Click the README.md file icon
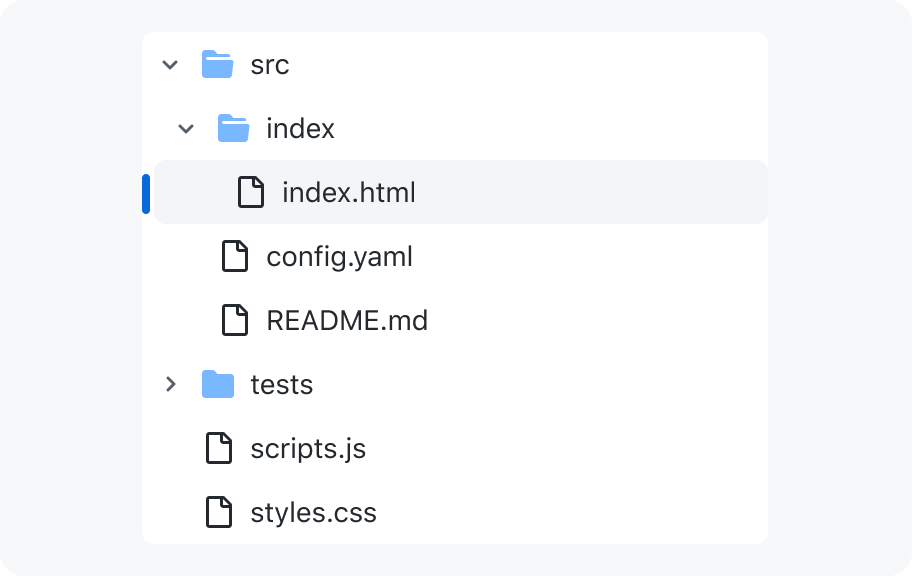 (x=235, y=320)
